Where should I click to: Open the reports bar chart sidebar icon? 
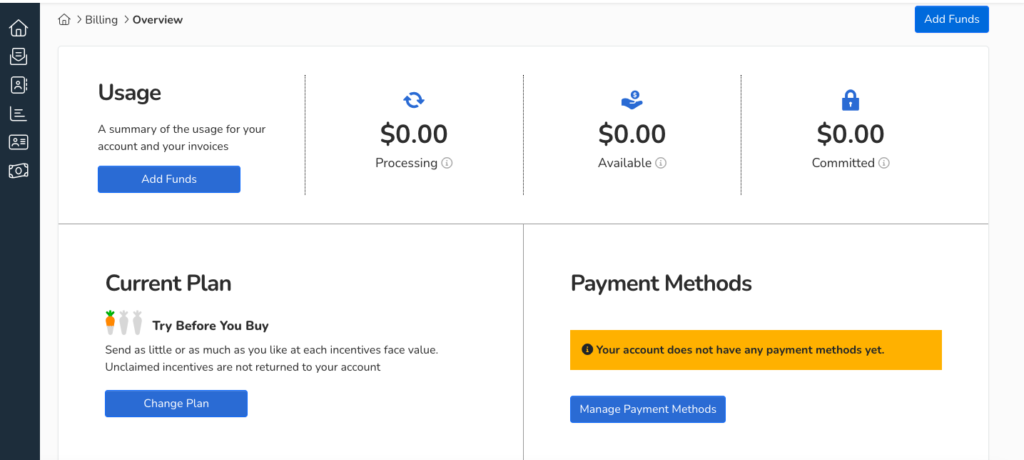pyautogui.click(x=18, y=114)
